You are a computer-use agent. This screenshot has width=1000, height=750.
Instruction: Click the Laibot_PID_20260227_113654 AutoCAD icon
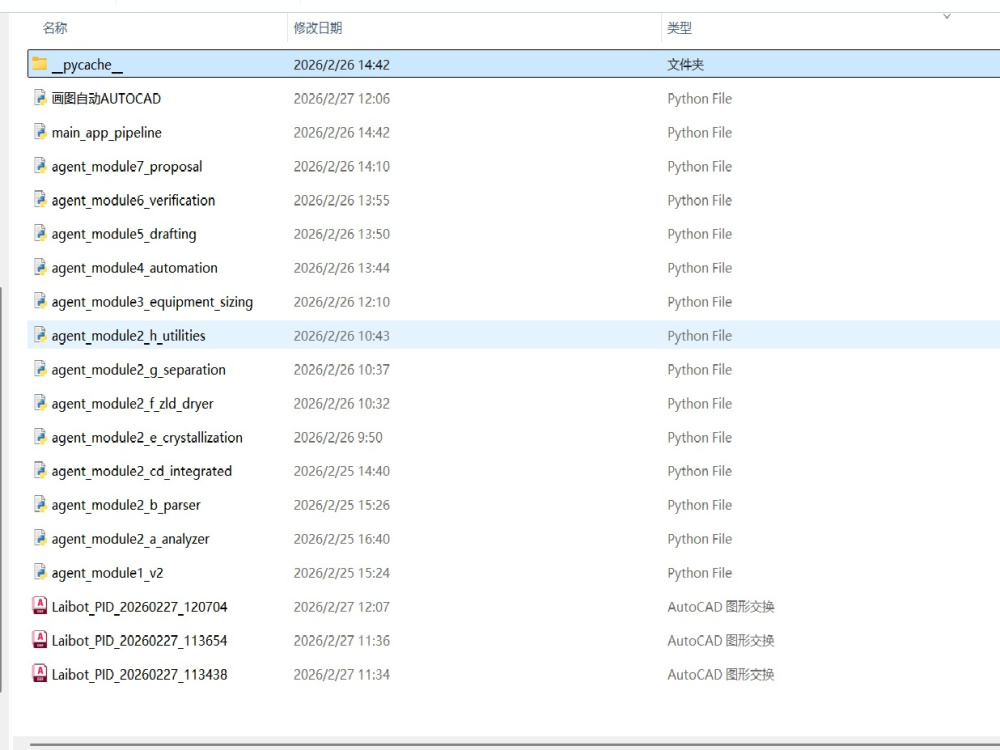40,639
